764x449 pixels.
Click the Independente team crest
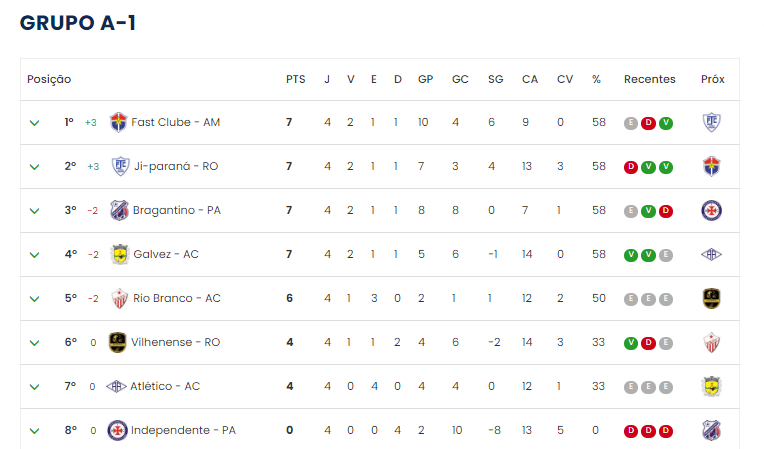tap(118, 430)
